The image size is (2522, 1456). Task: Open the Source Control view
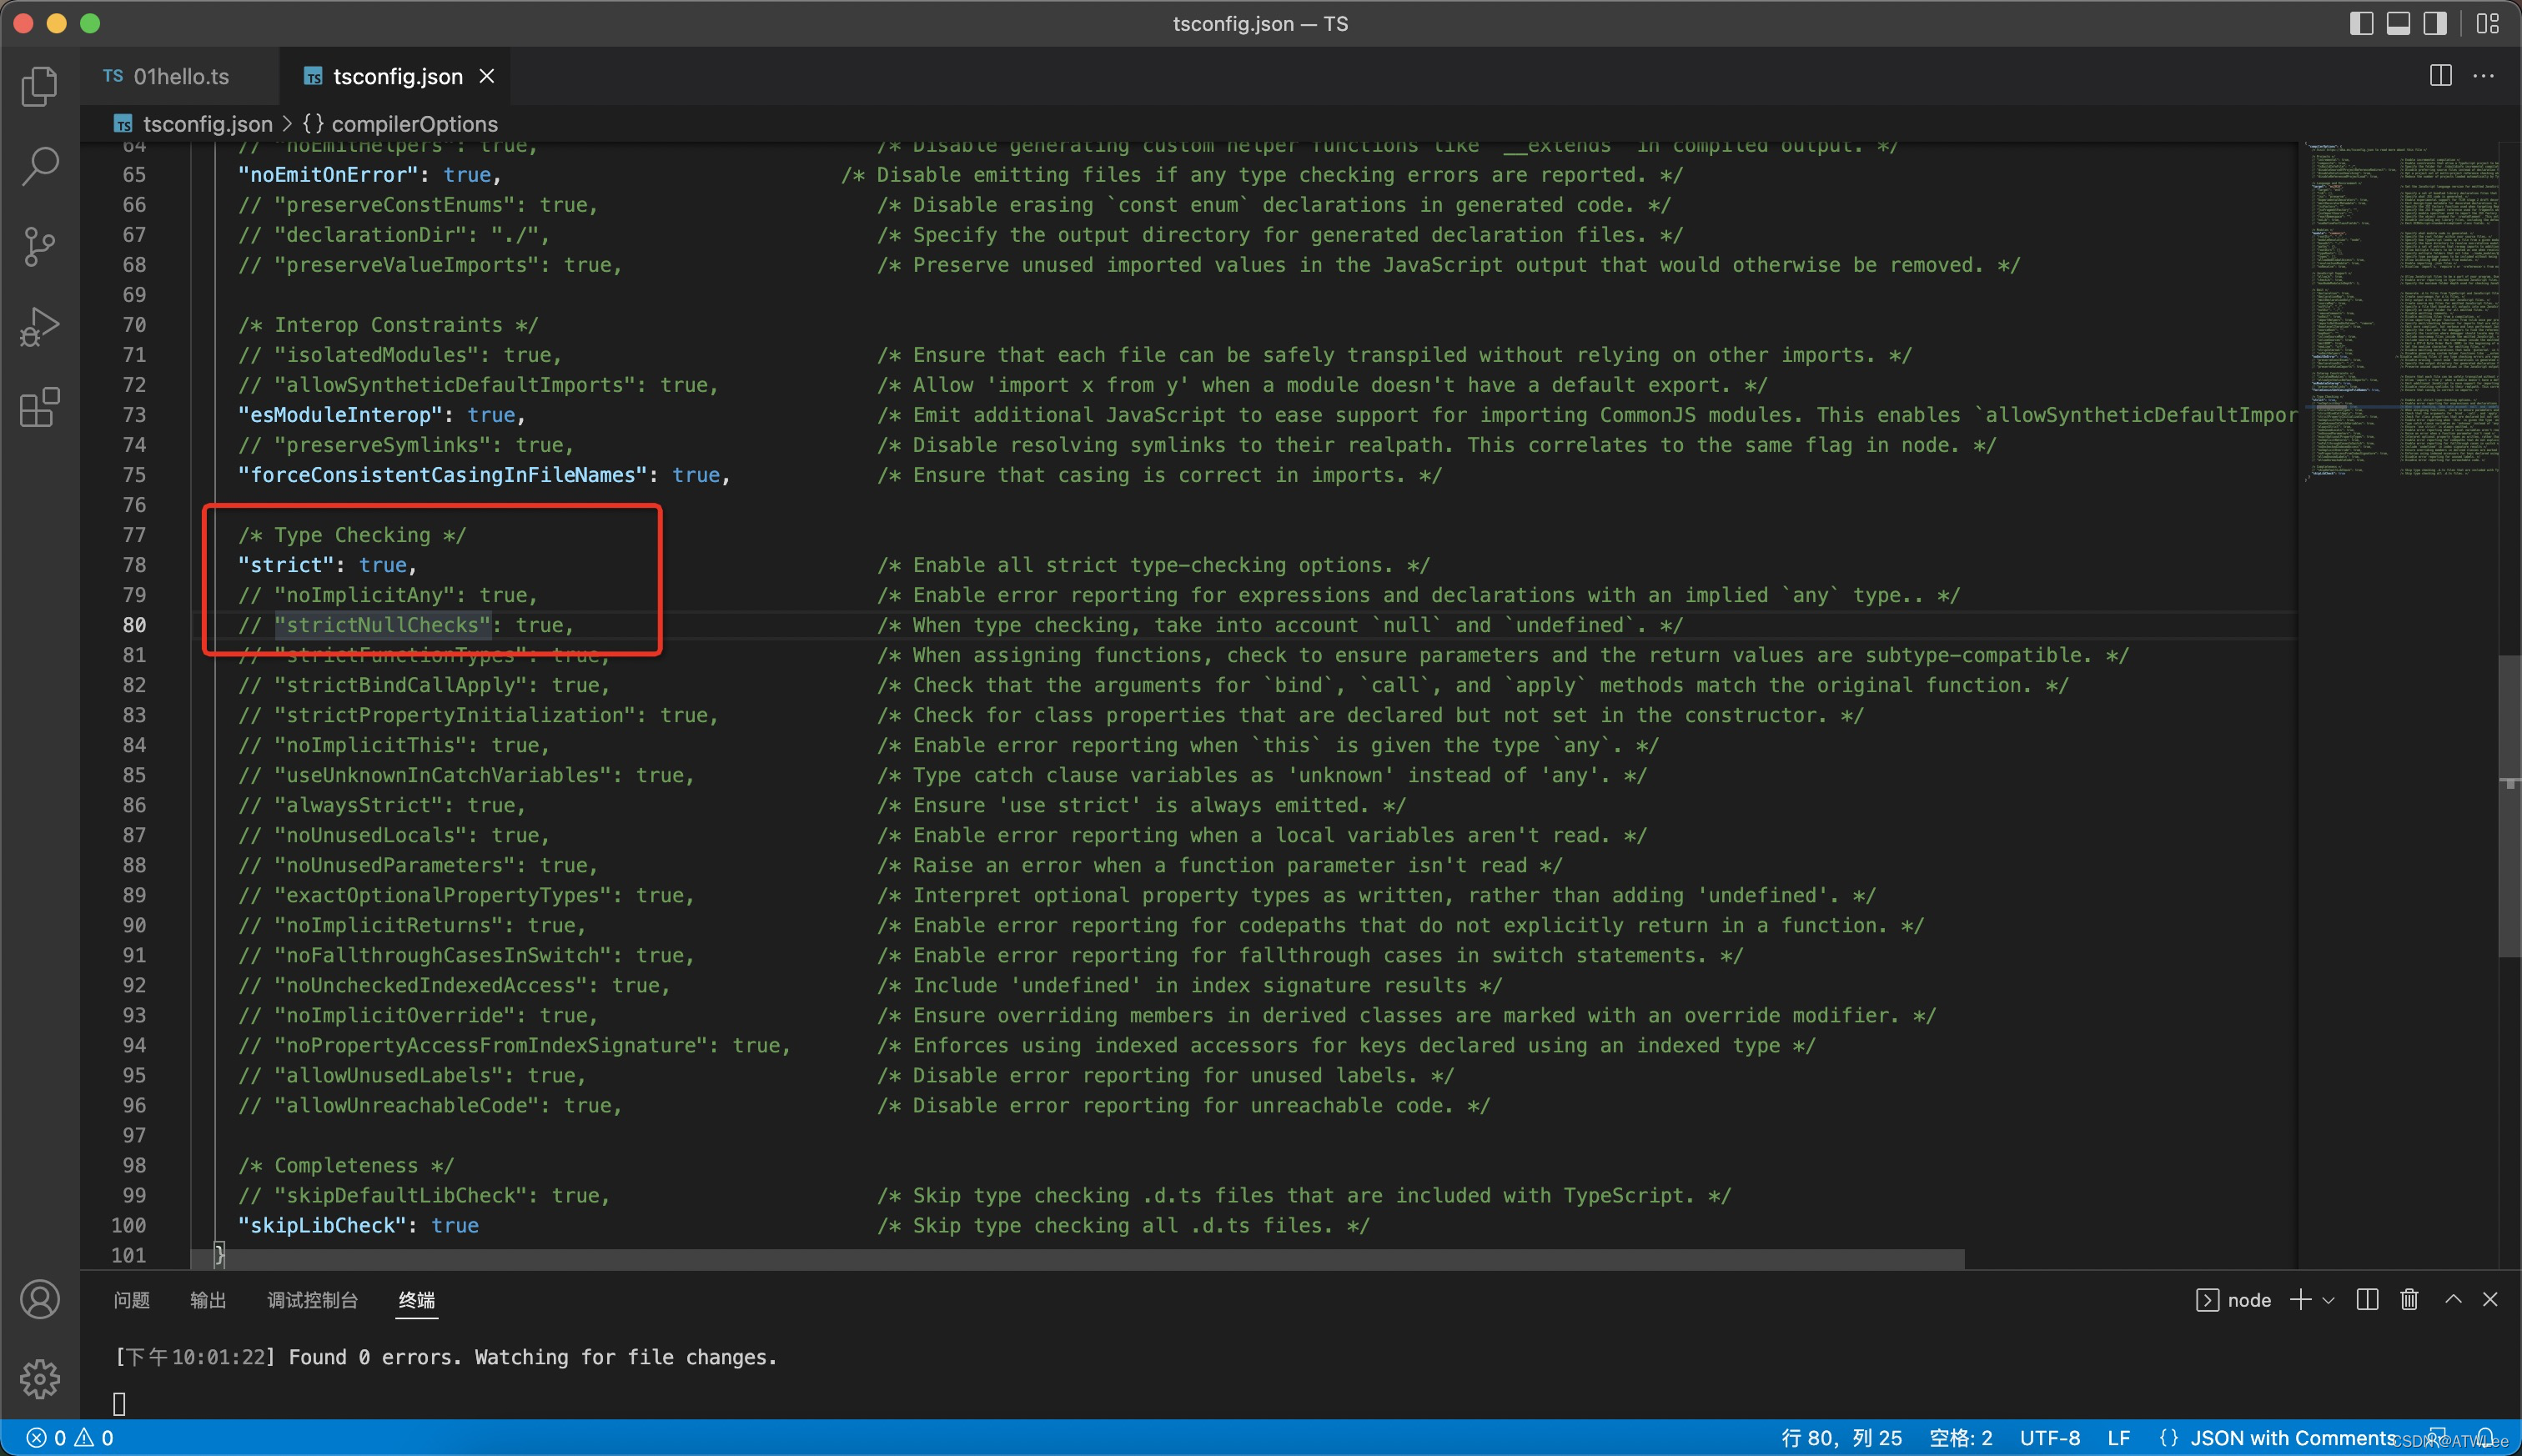tap(40, 246)
